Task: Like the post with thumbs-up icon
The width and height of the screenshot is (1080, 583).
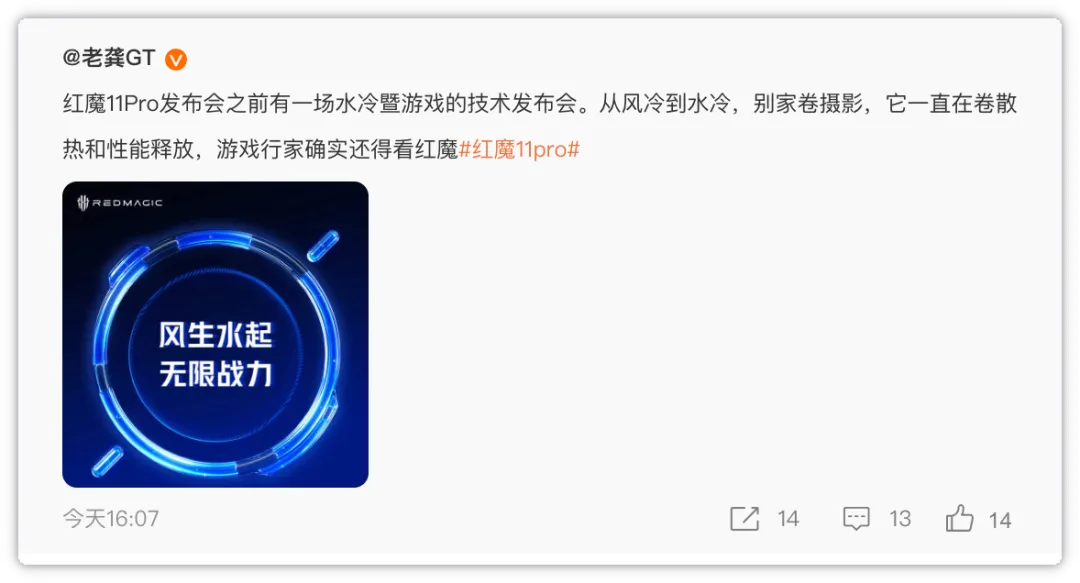Action: pyautogui.click(x=959, y=518)
